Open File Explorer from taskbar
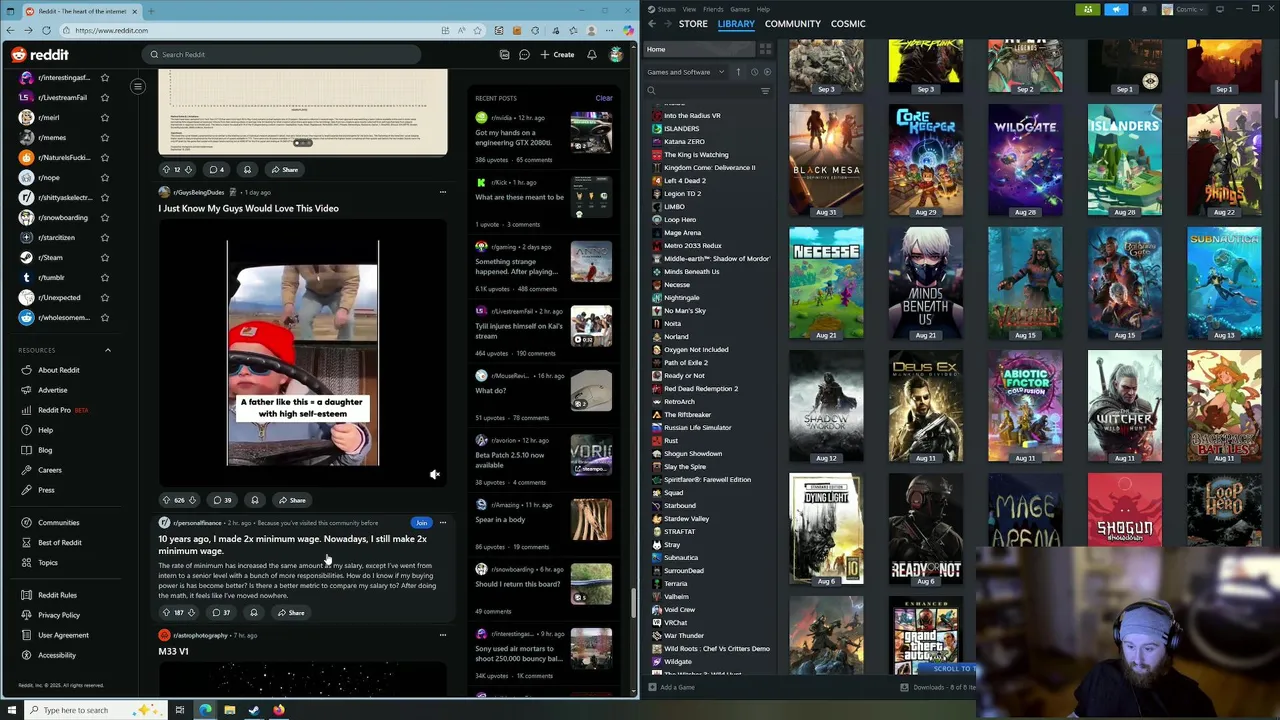The height and width of the screenshot is (720, 1280). click(x=229, y=710)
